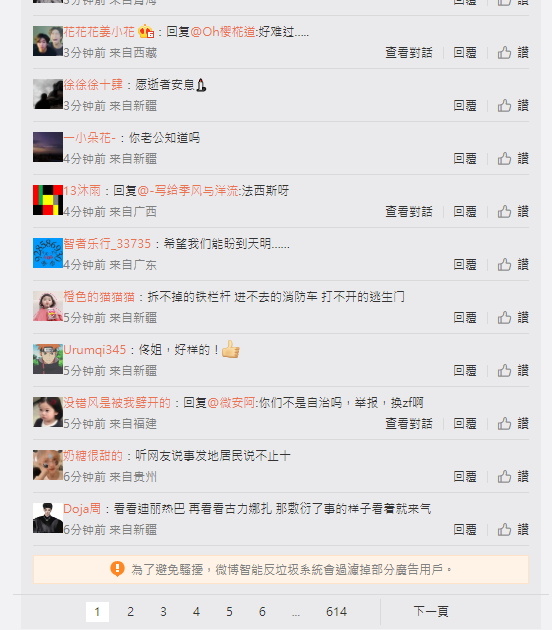Like 奶糖很甜的's comment
Viewport: 552px width, 630px height.
[x=513, y=477]
